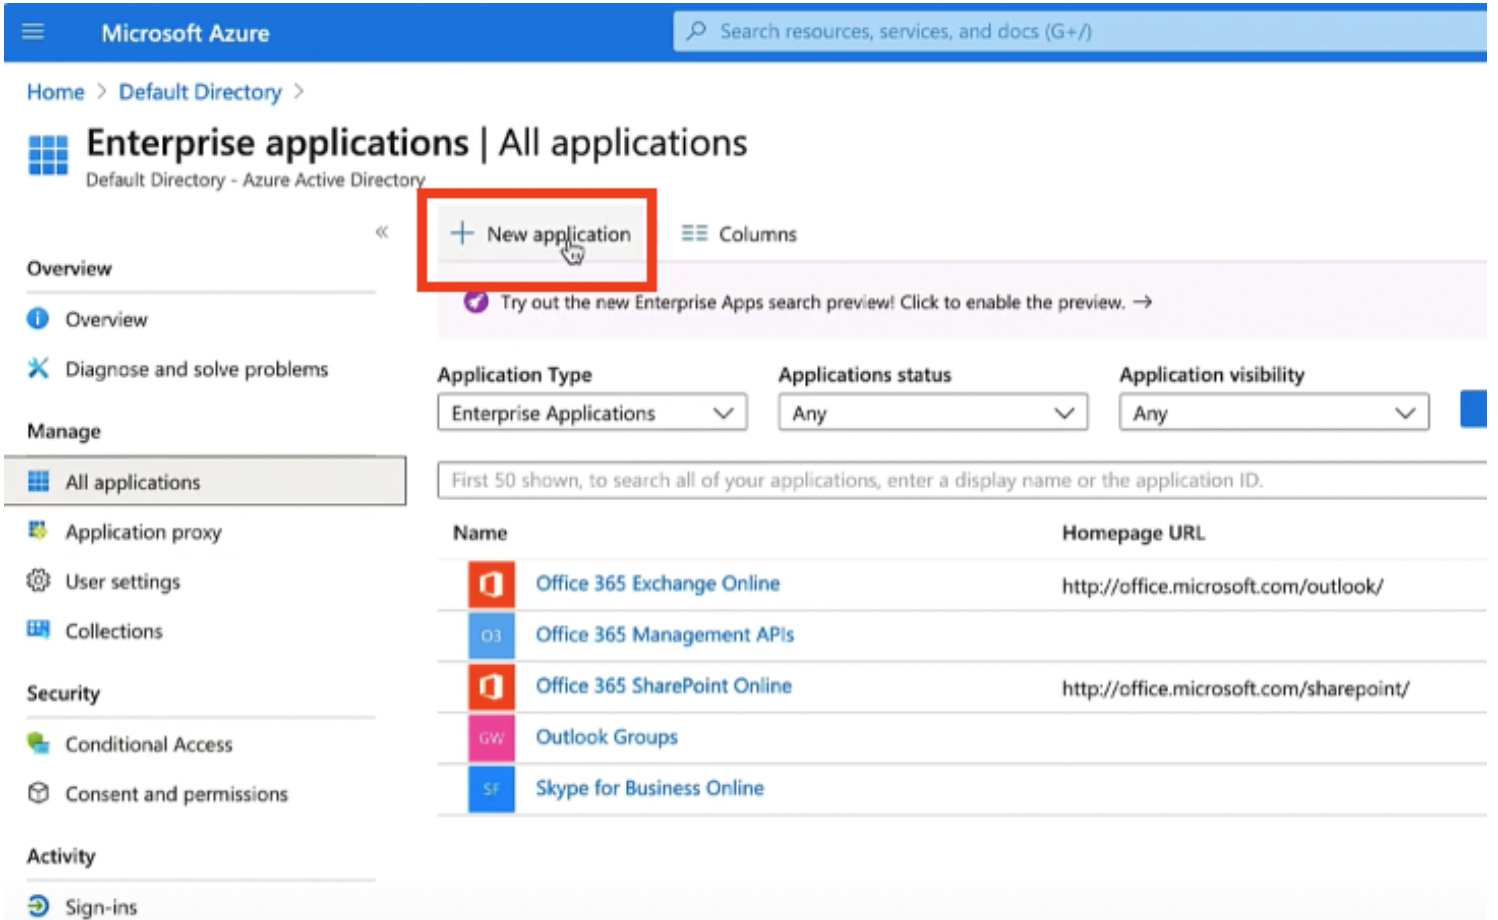Screen dimensions: 1498x920
Task: Open the Home breadcrumb link
Action: 55,91
